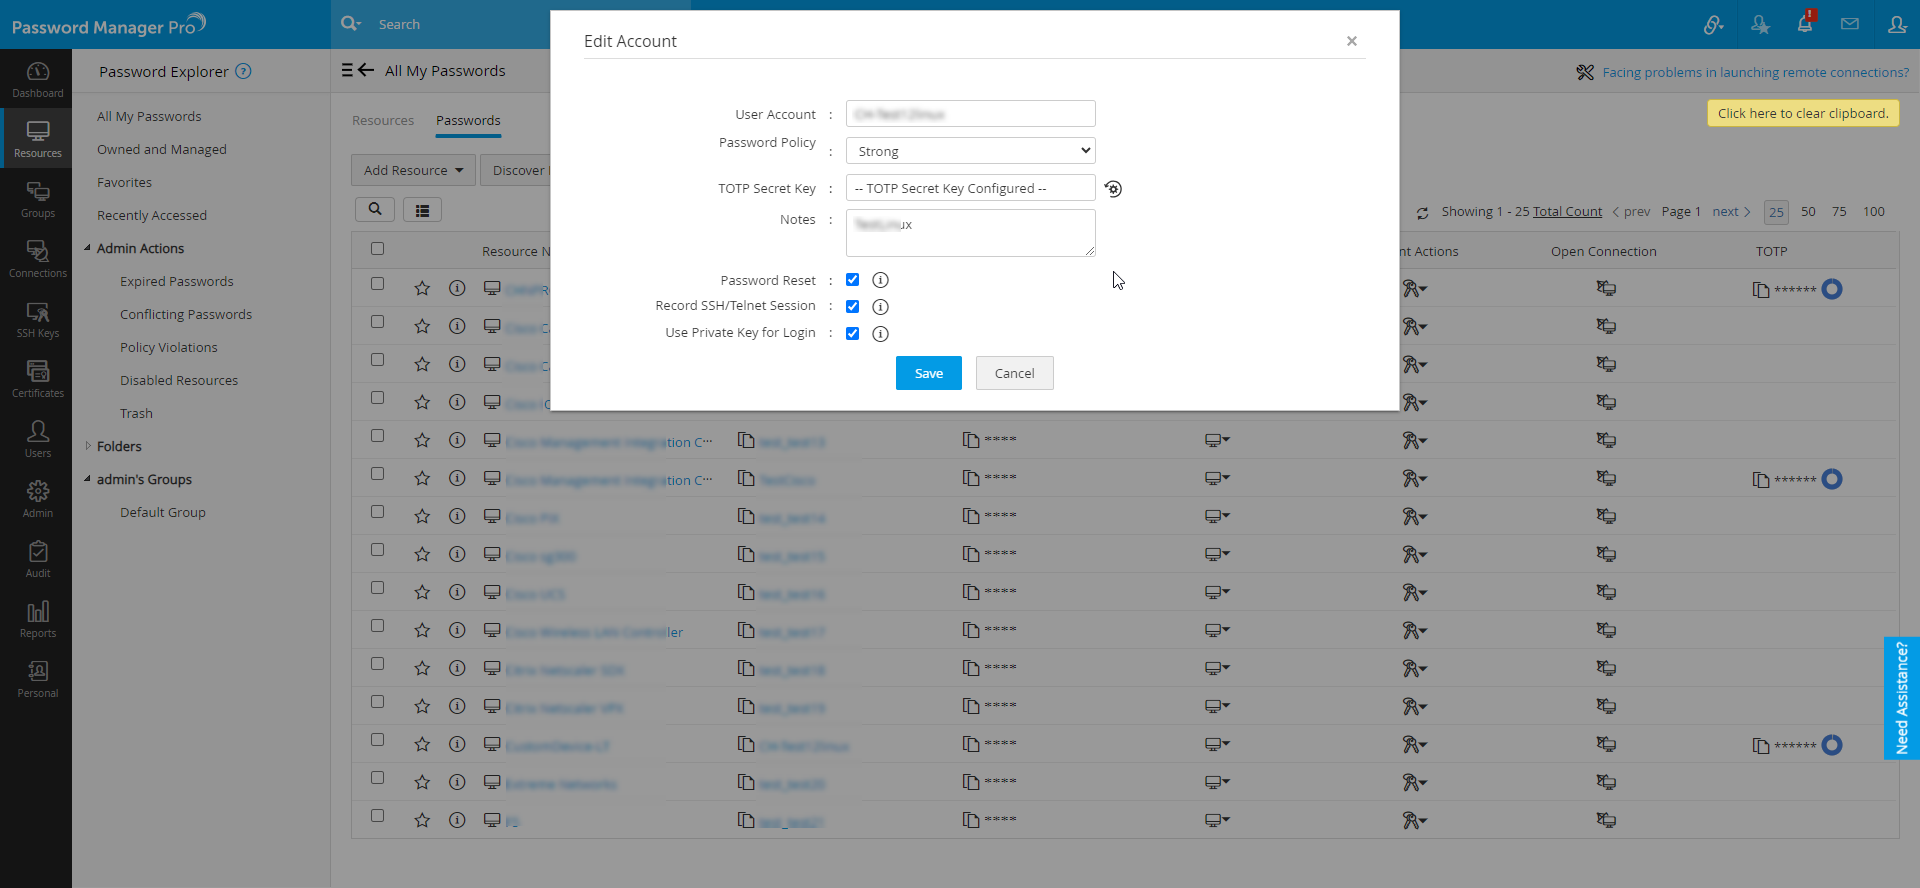The width and height of the screenshot is (1920, 888).
Task: Switch to the Resources tab
Action: 382,121
